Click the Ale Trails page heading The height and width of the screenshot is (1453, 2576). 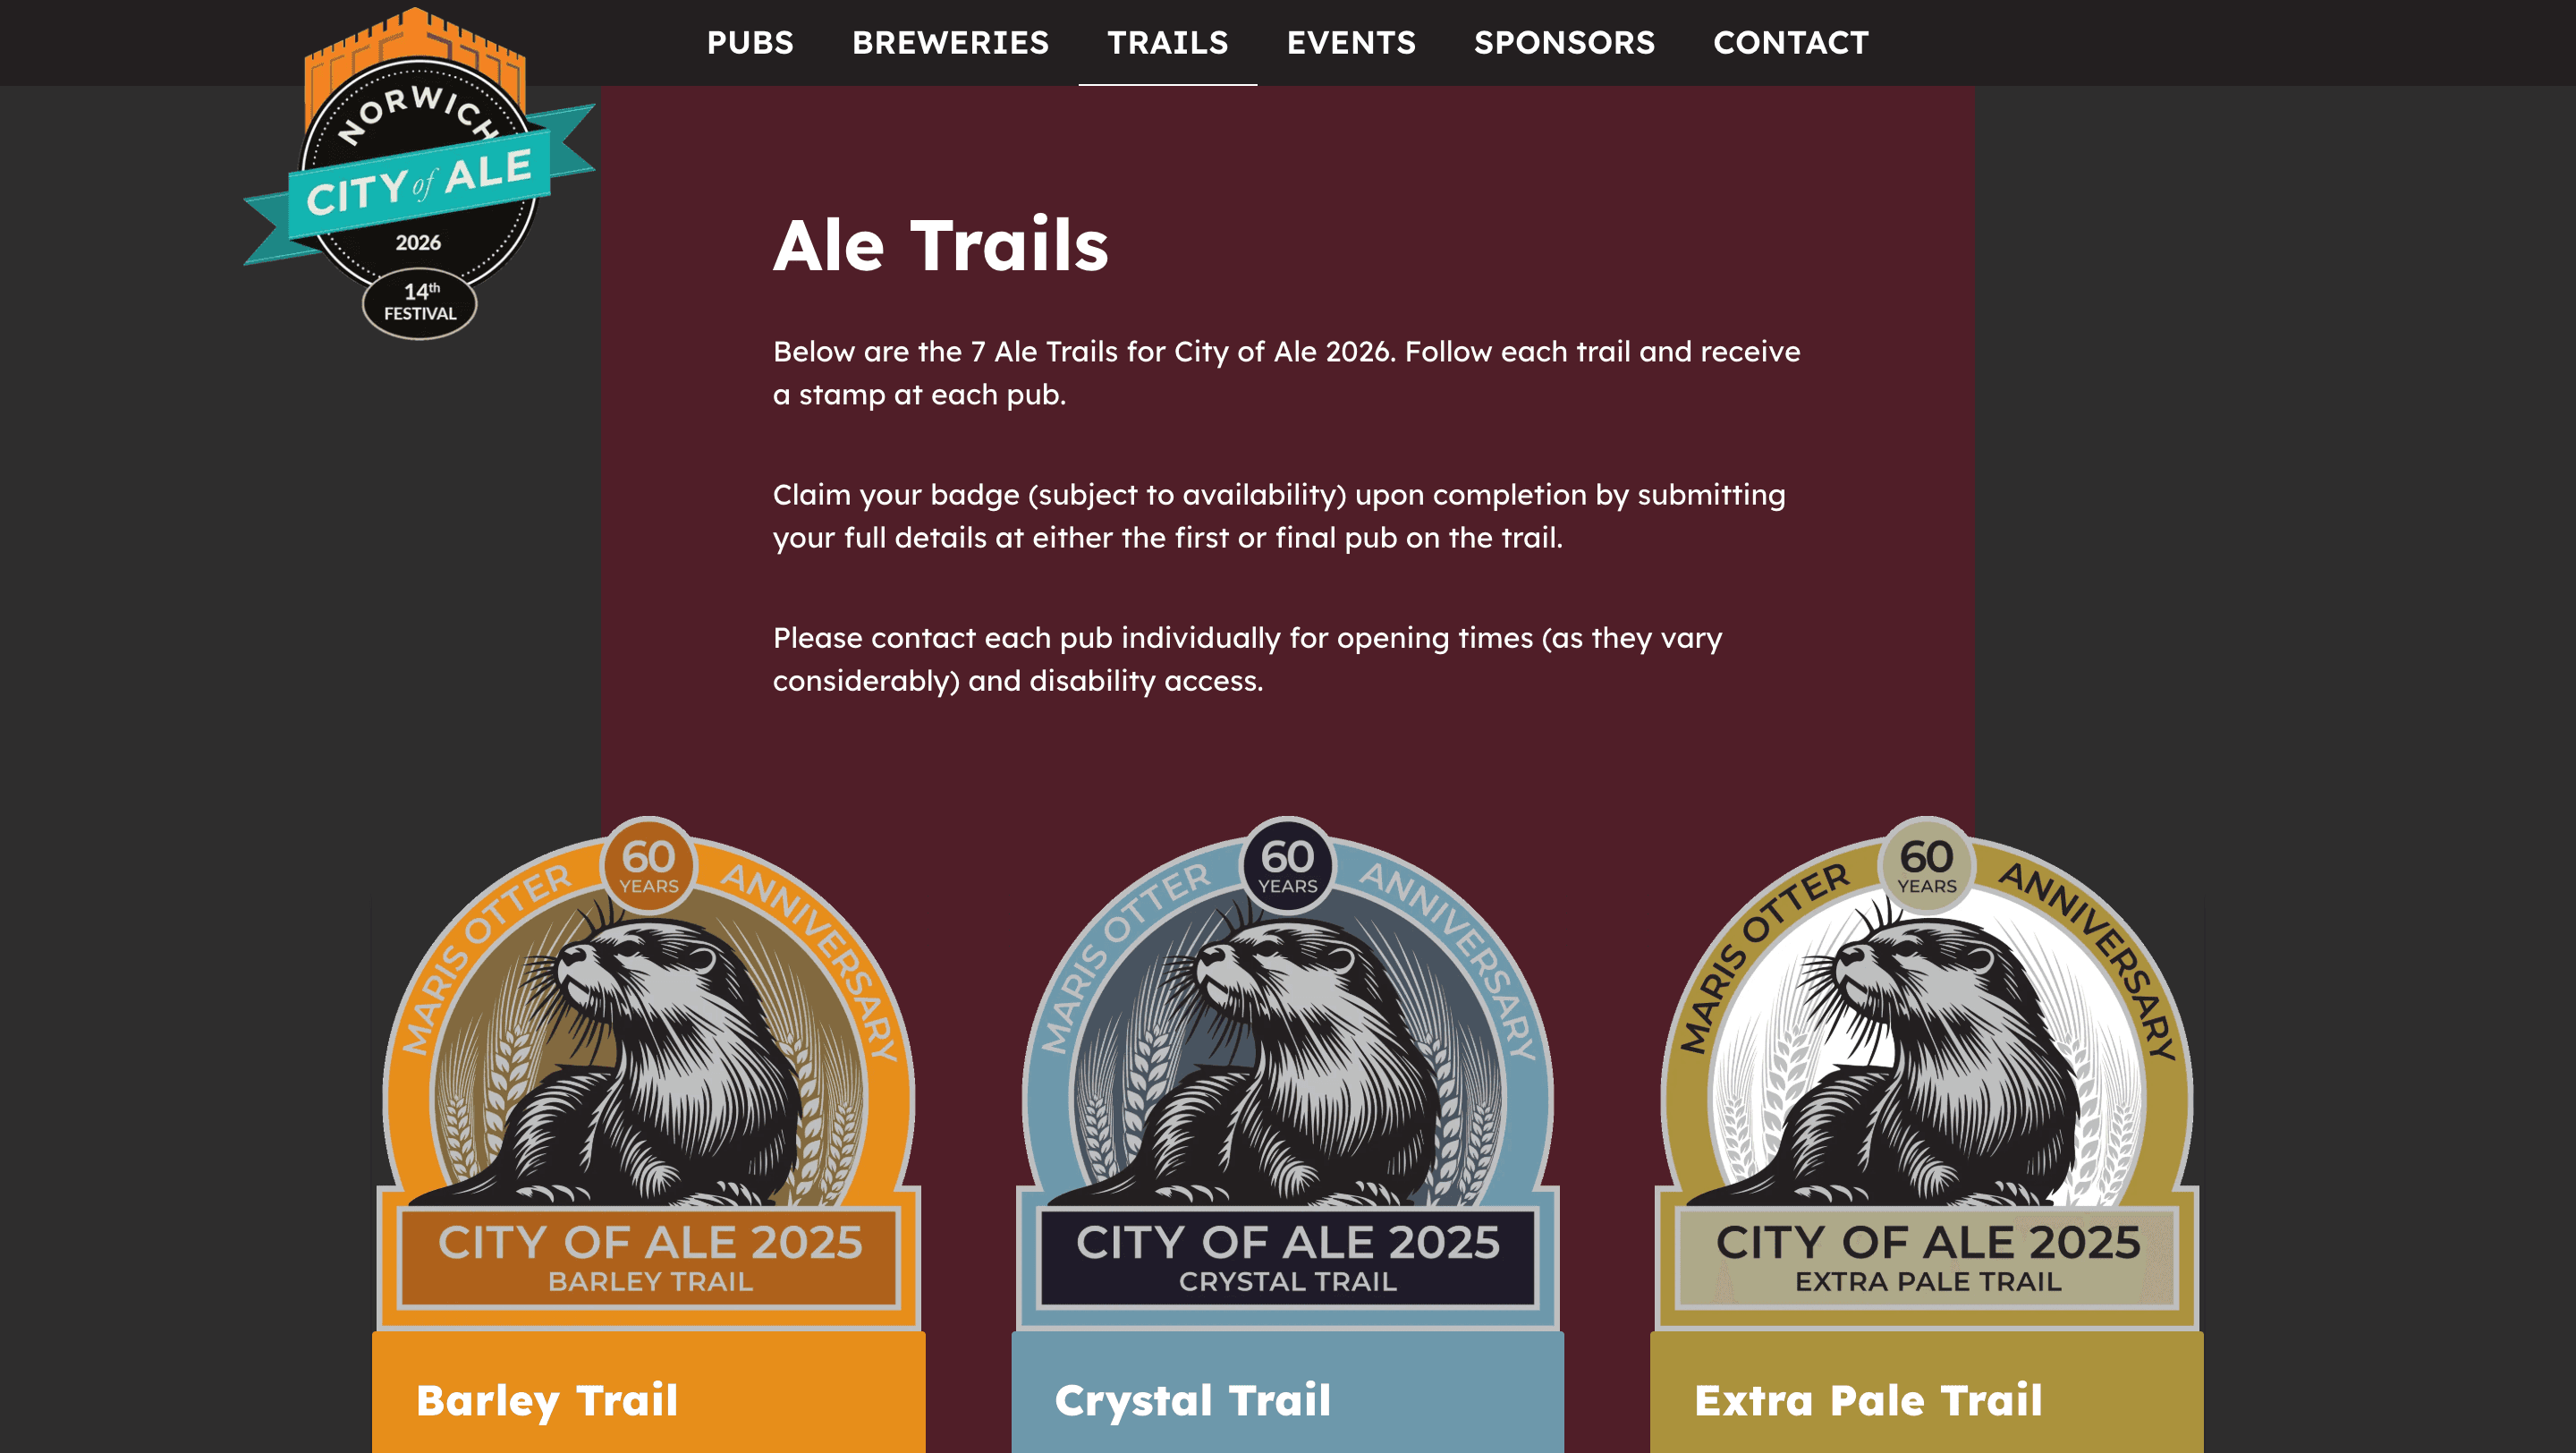[x=940, y=245]
